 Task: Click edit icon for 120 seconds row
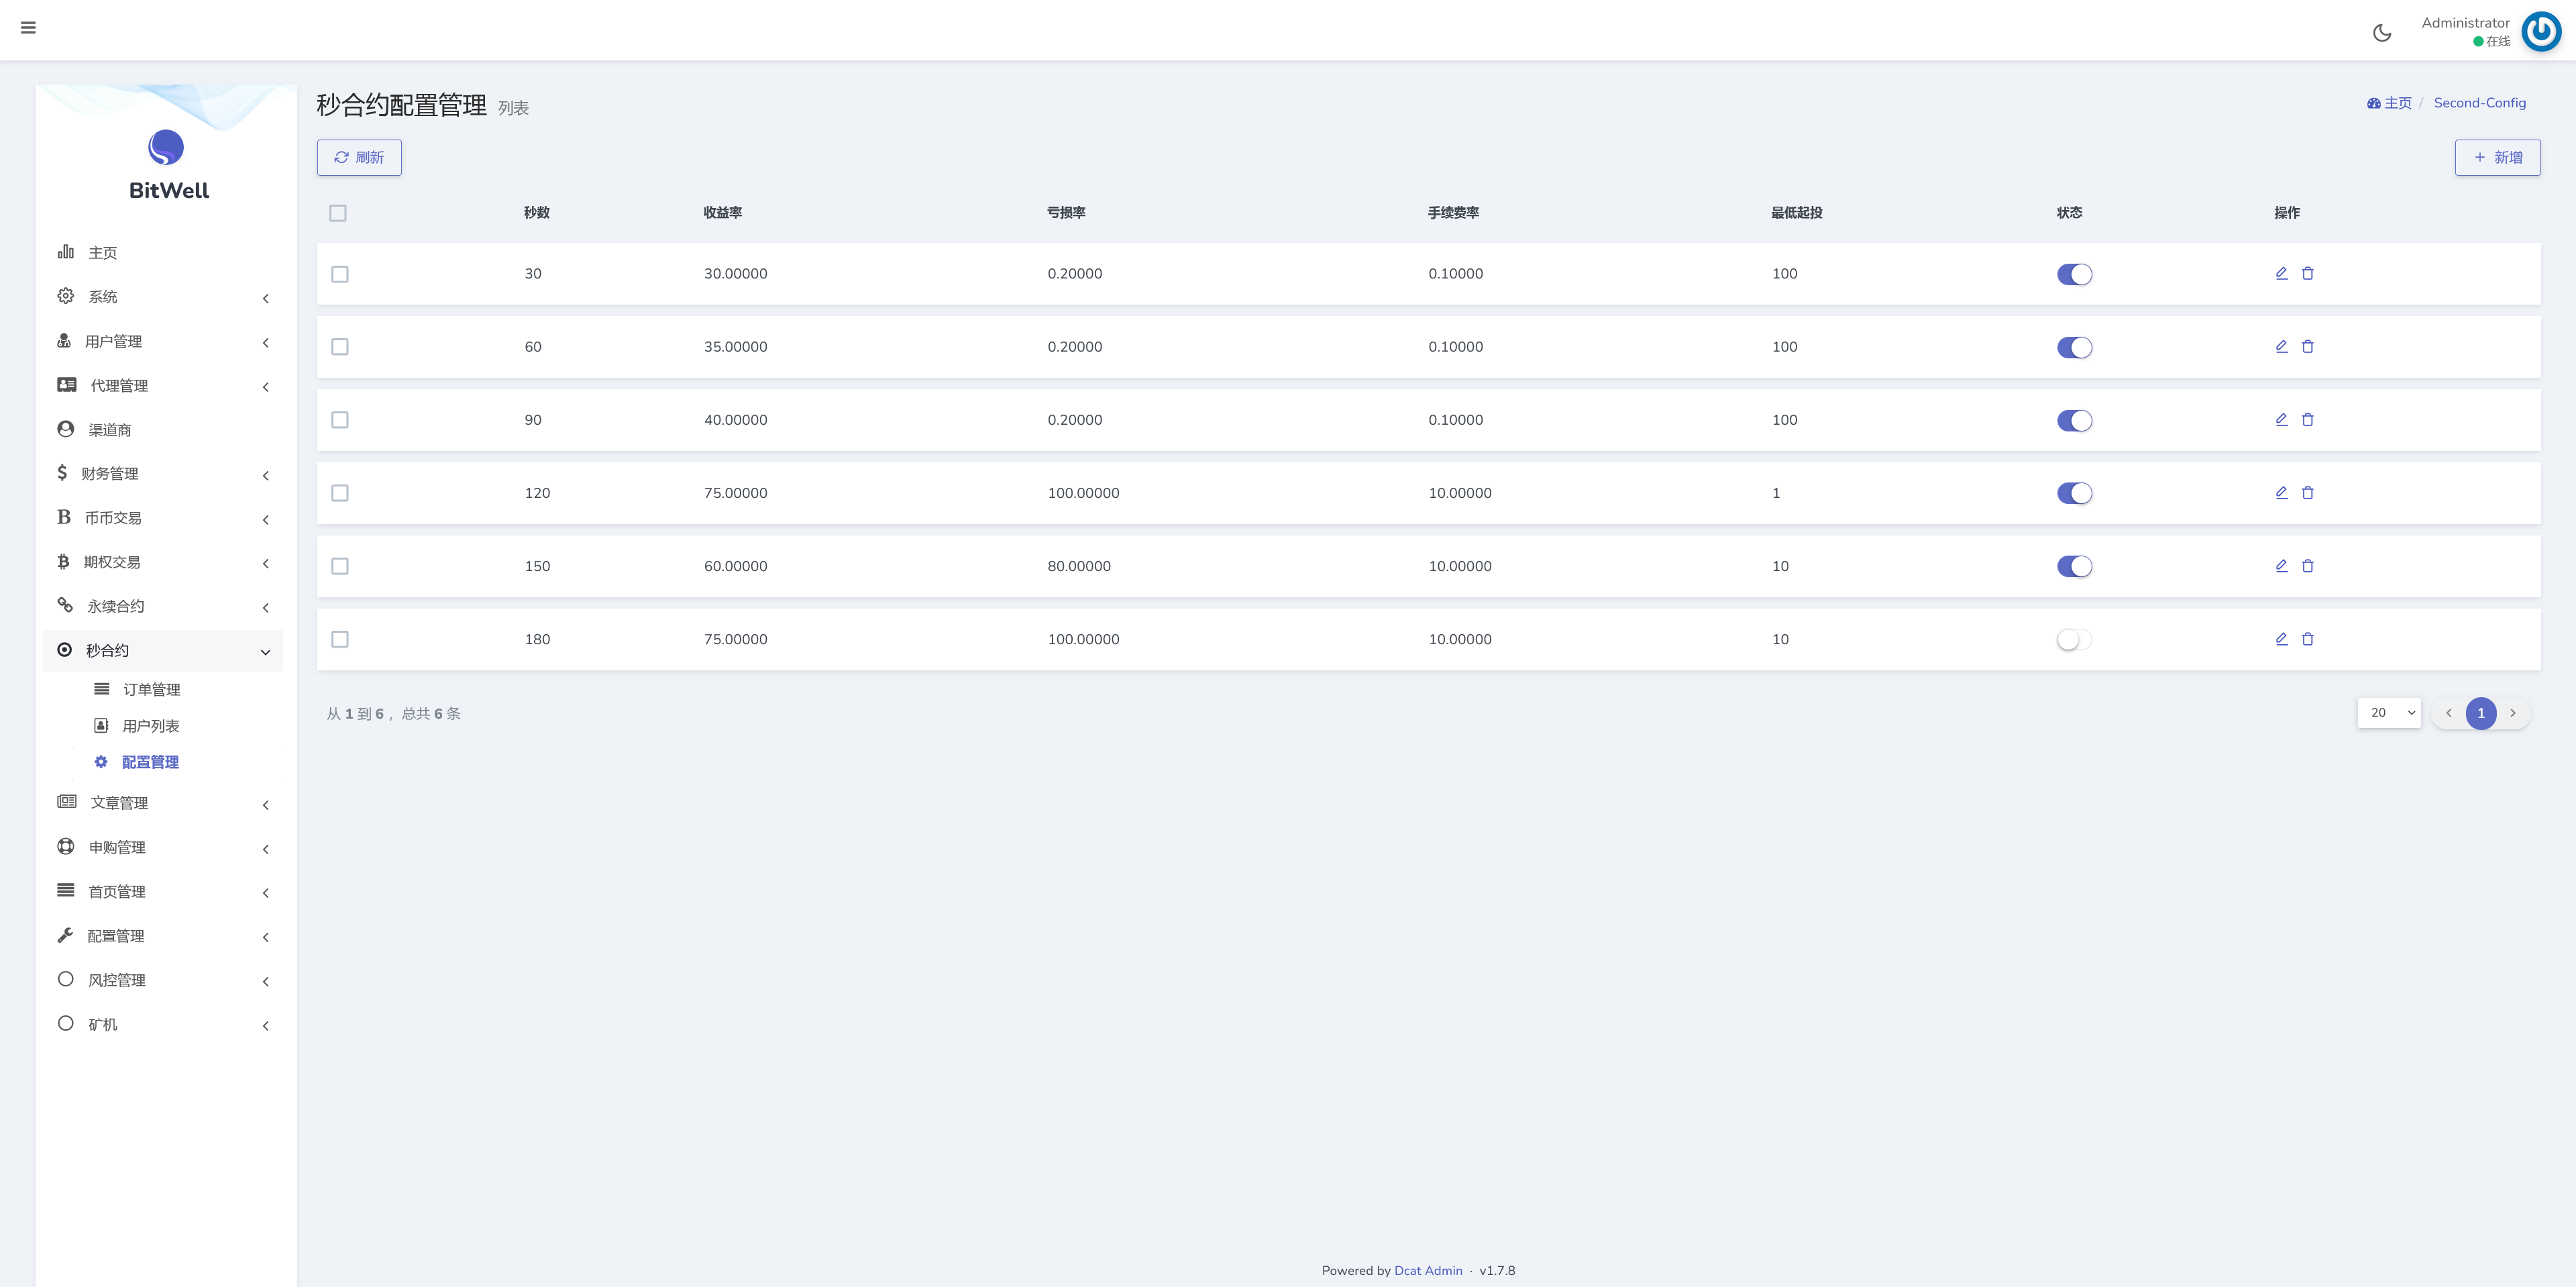2281,493
